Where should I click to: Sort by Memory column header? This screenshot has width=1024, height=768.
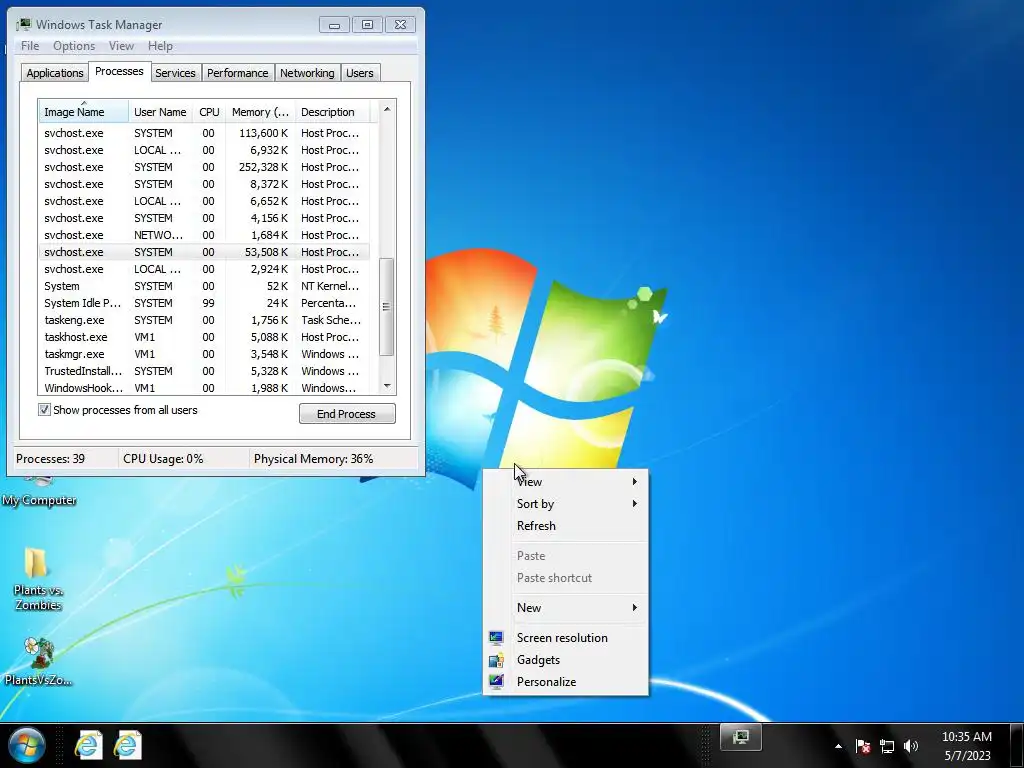click(260, 112)
